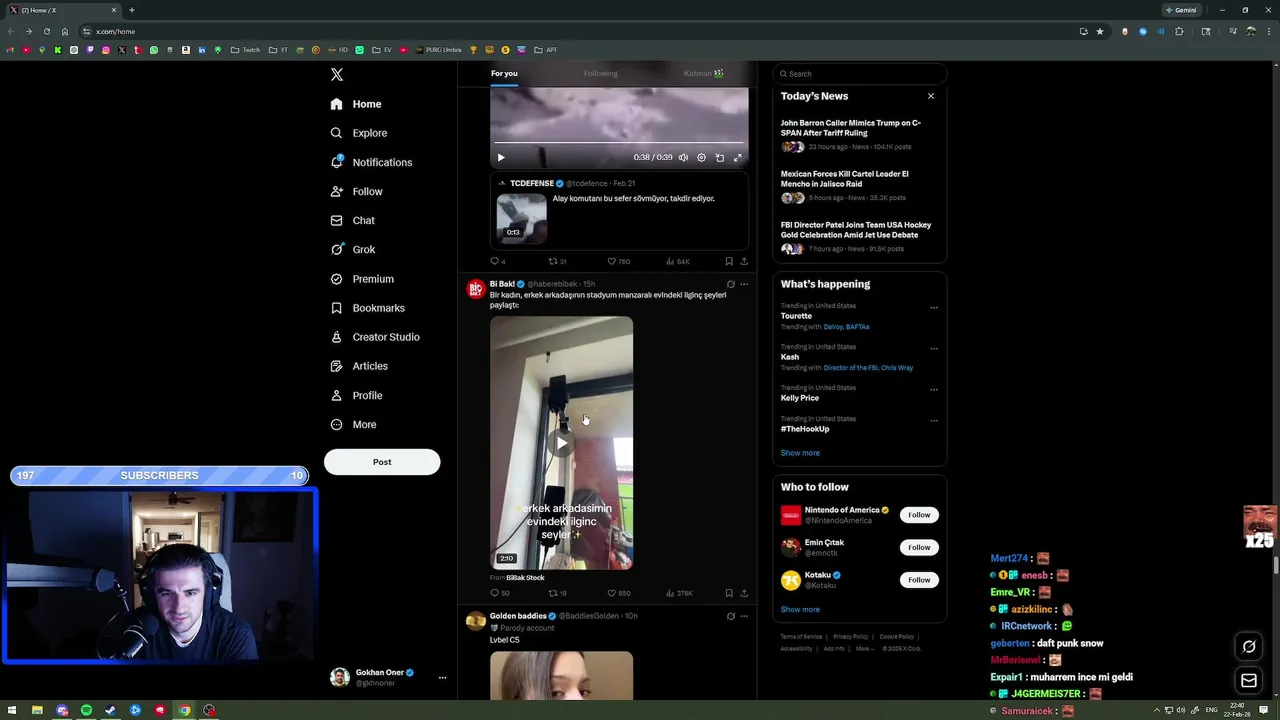Open the Mexican Forces Kill Cartel Leader story
This screenshot has height=720, width=1280.
(845, 179)
